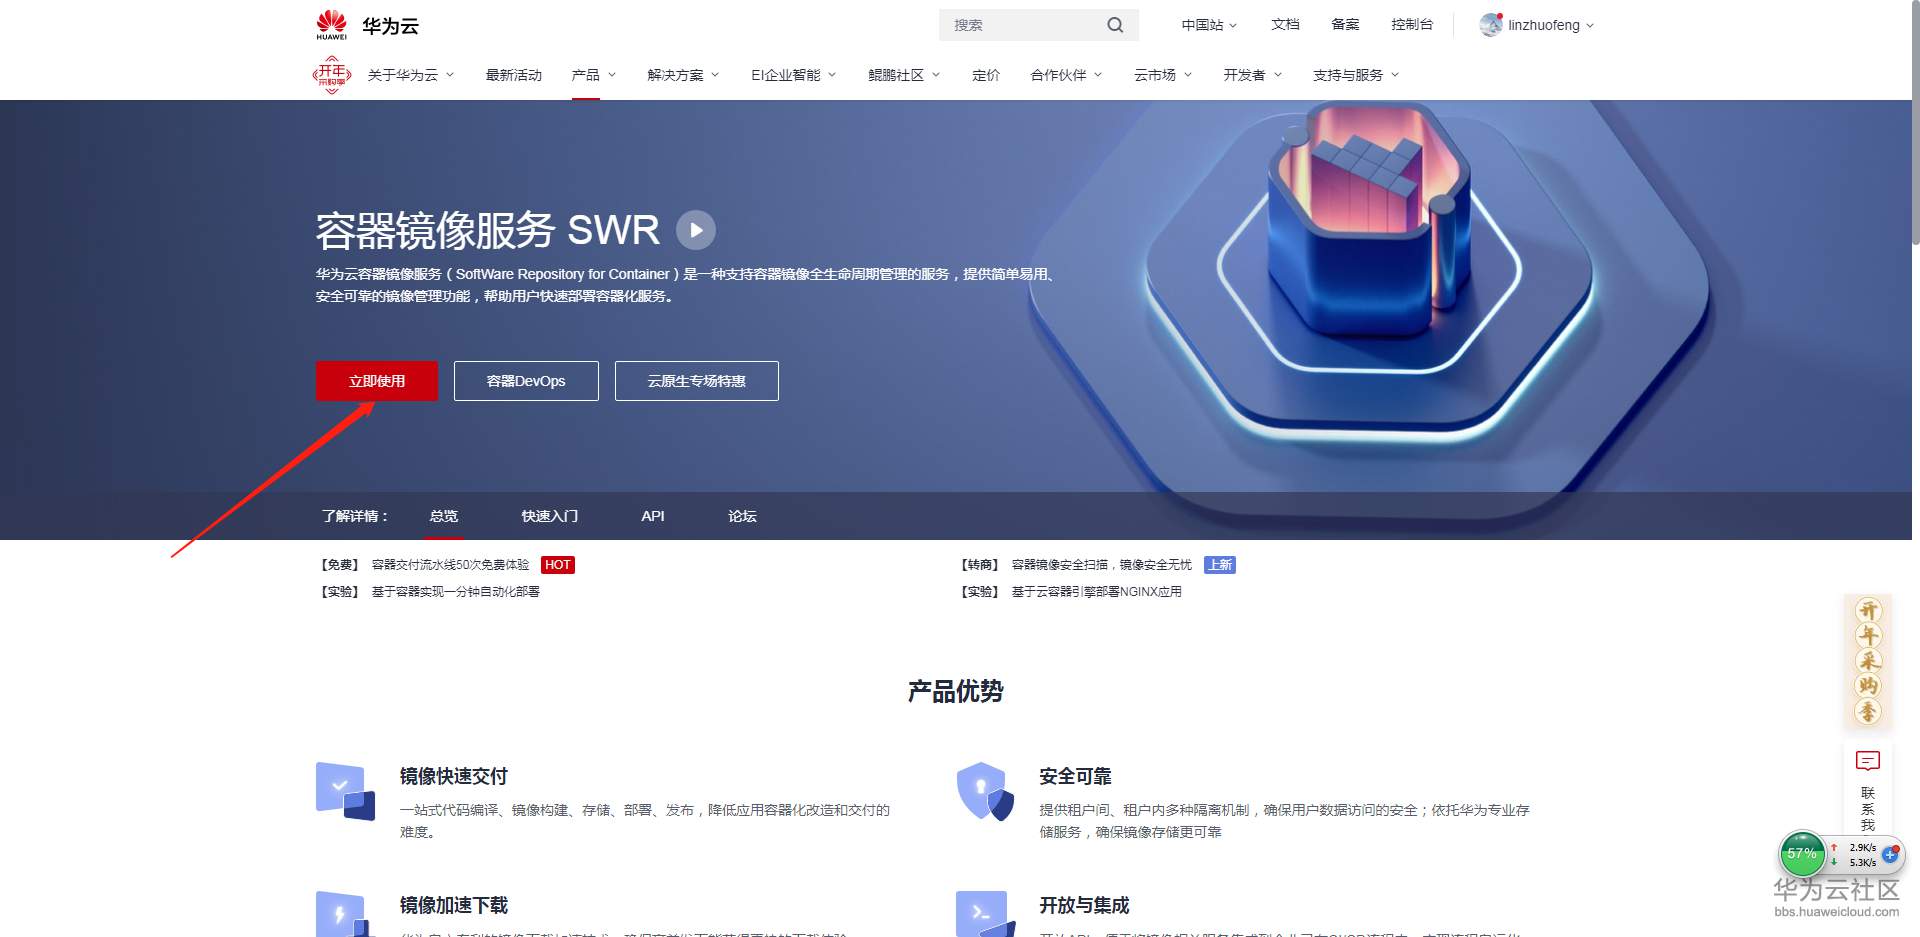Click the 安全可靠 shield icon
Image resolution: width=1920 pixels, height=937 pixels.
(985, 791)
